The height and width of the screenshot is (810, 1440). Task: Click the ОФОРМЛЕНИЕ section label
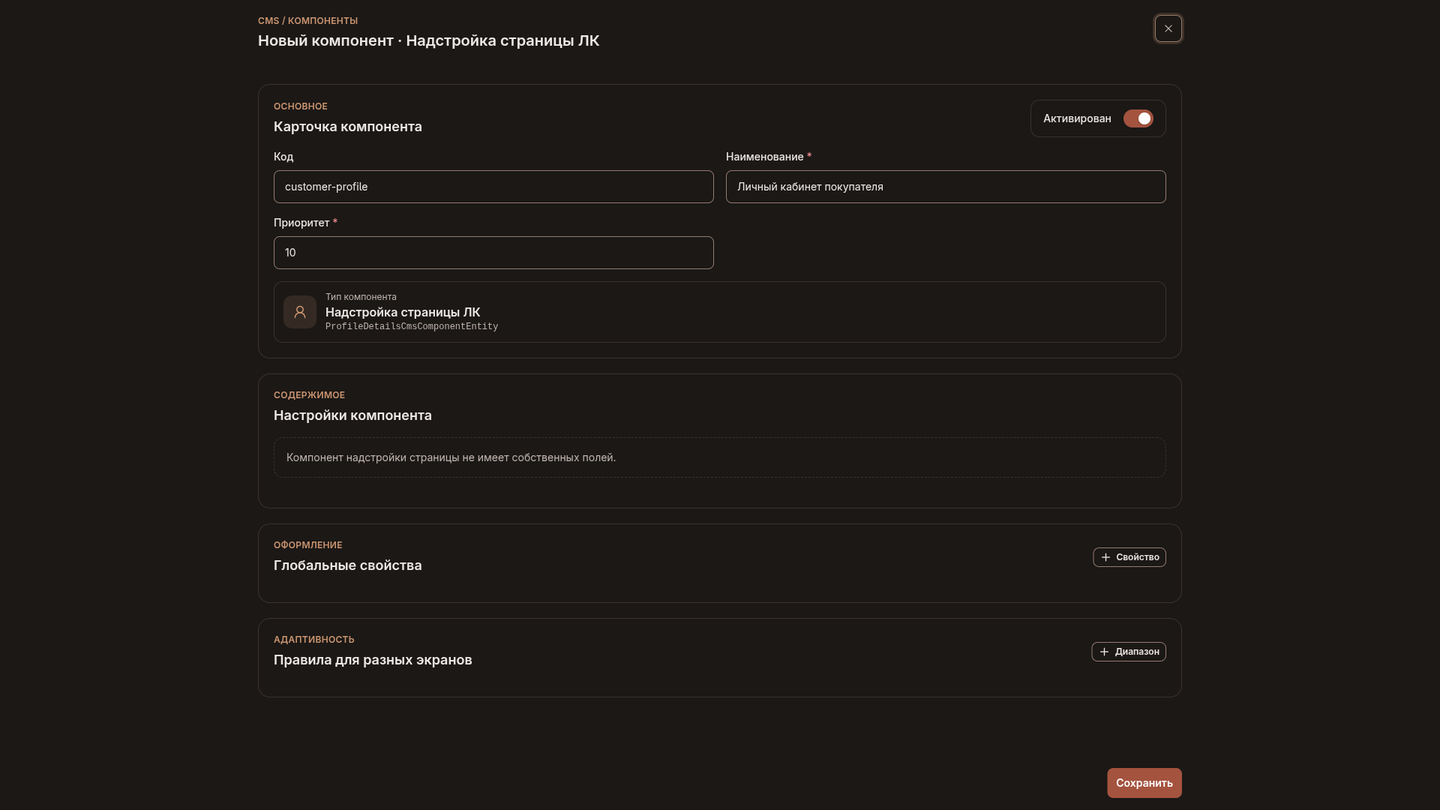(x=308, y=546)
